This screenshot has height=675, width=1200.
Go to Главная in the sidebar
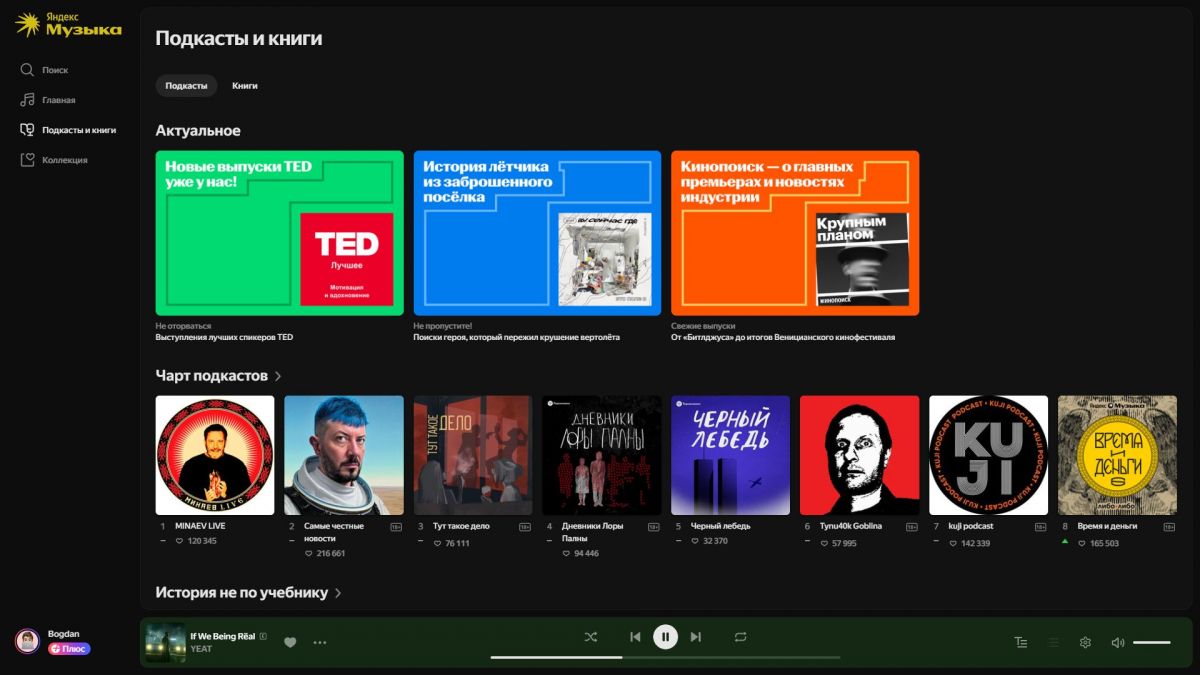click(x=48, y=100)
